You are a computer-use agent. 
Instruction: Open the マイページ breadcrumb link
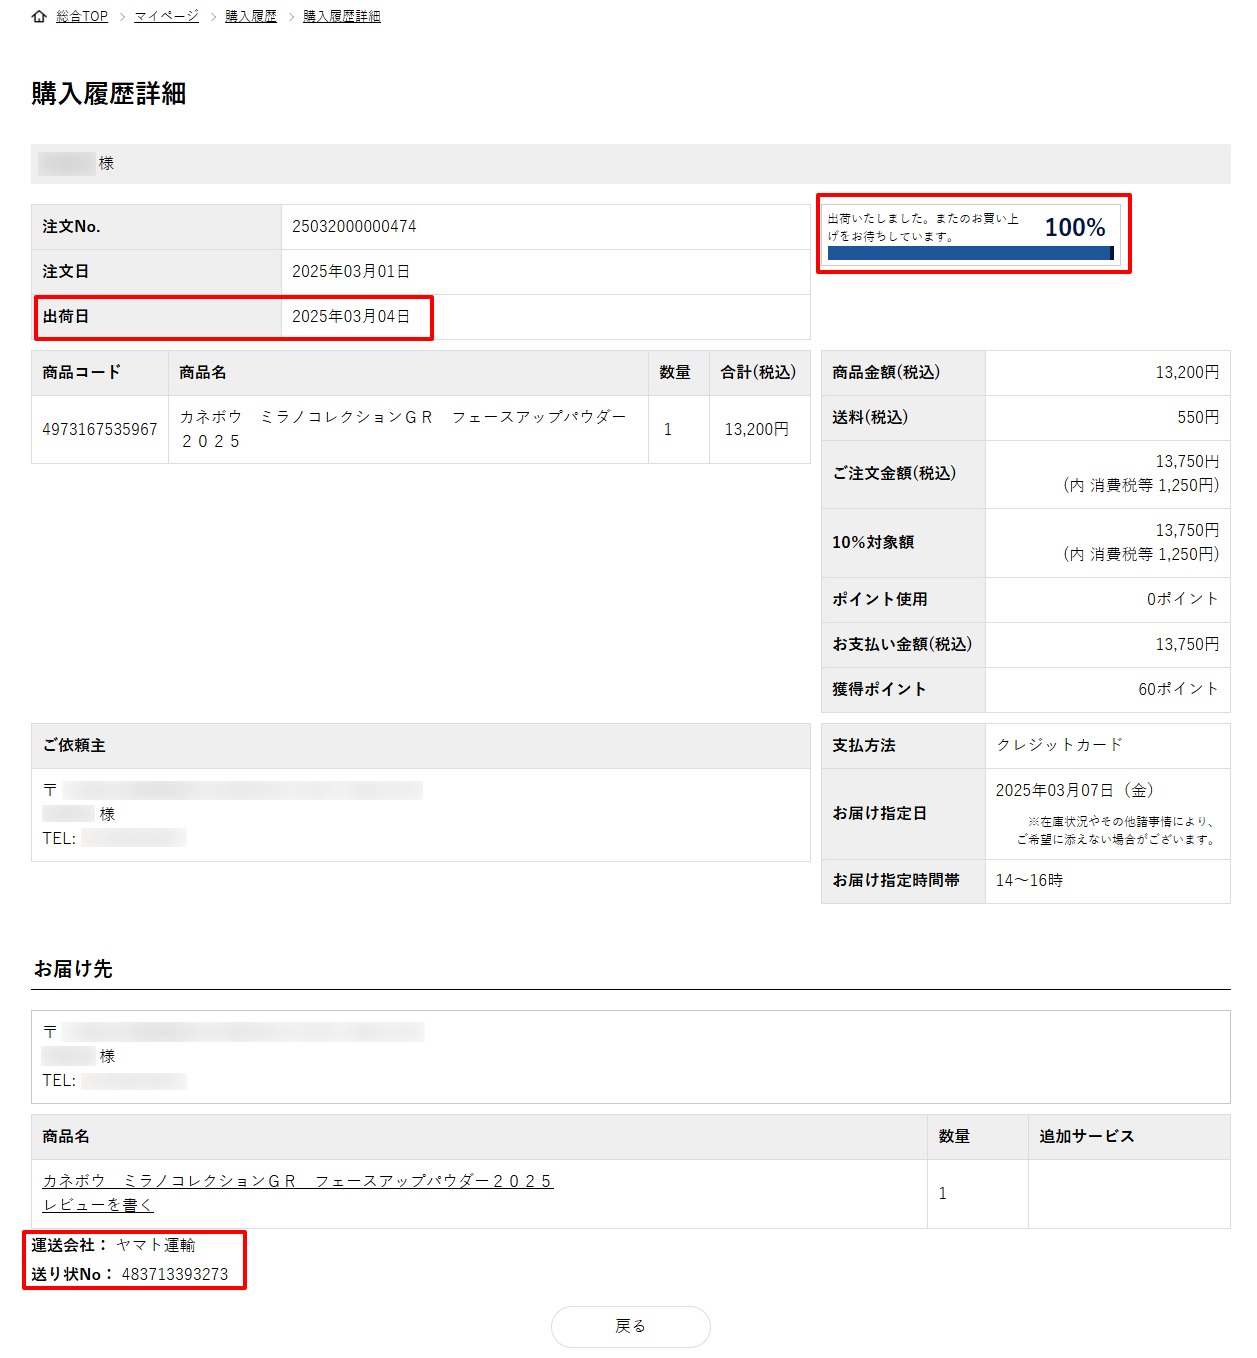[166, 17]
